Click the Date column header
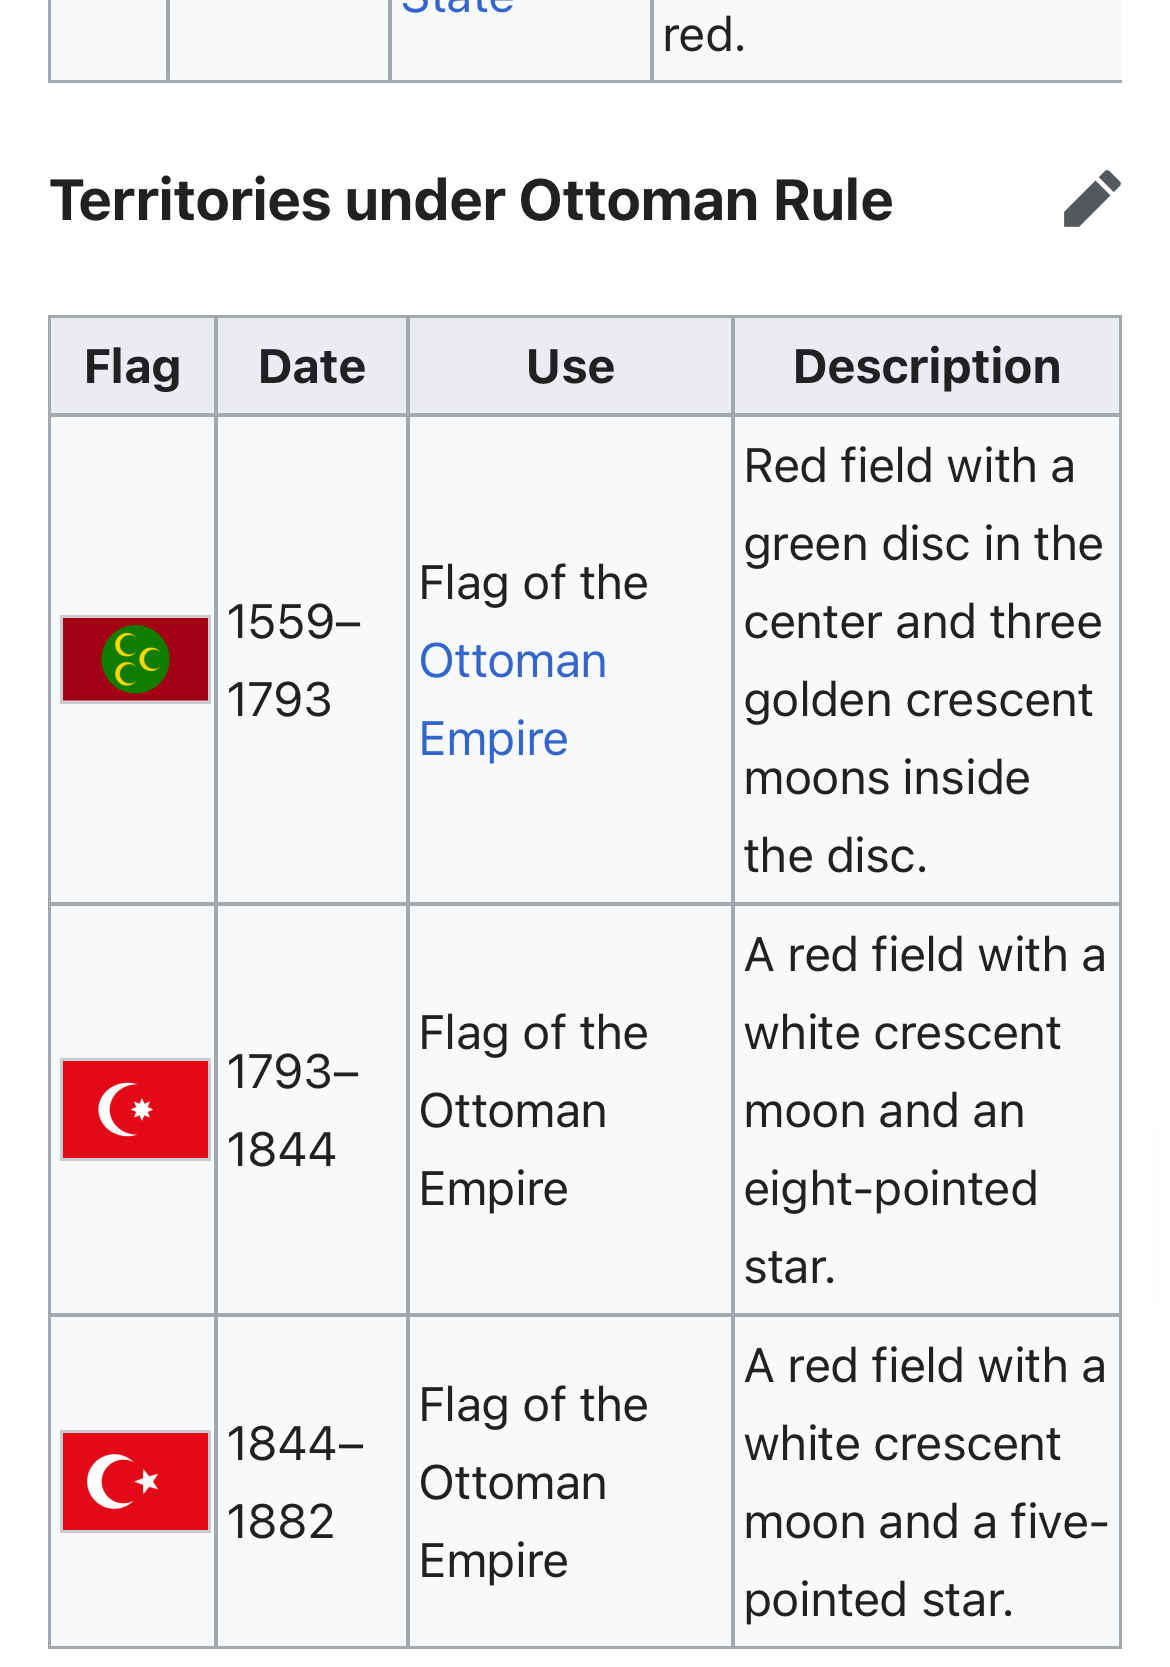1170x1667 pixels. [311, 367]
